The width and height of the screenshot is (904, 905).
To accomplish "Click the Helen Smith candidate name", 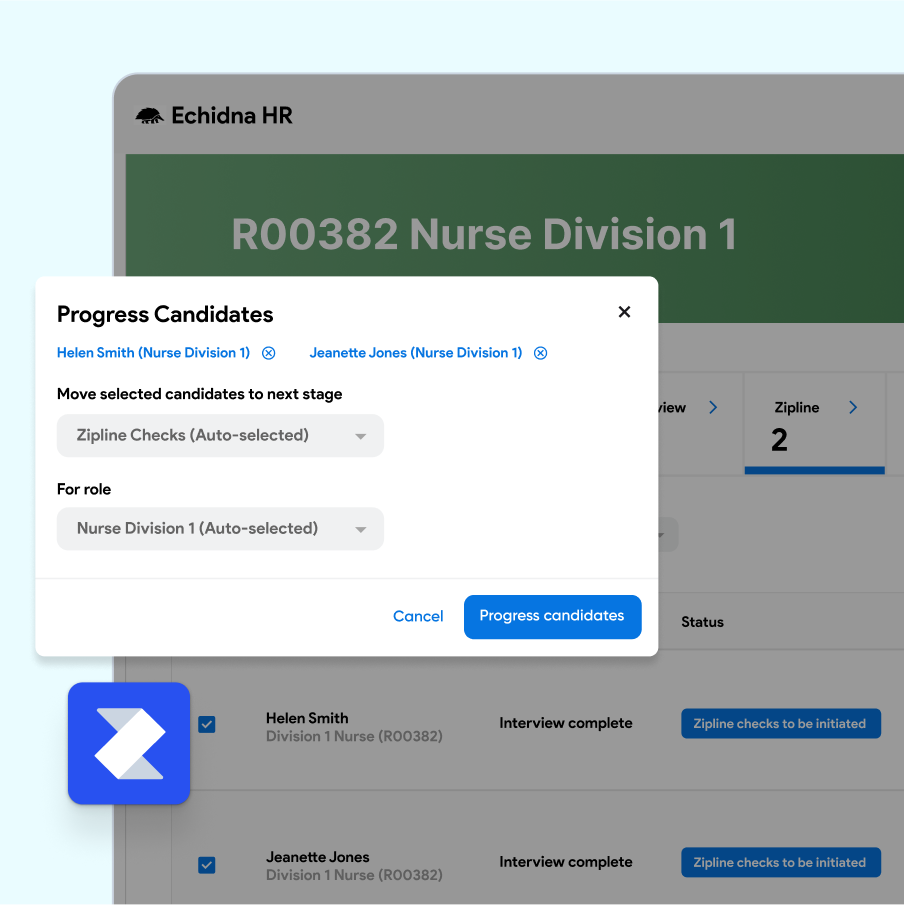I will pyautogui.click(x=307, y=718).
